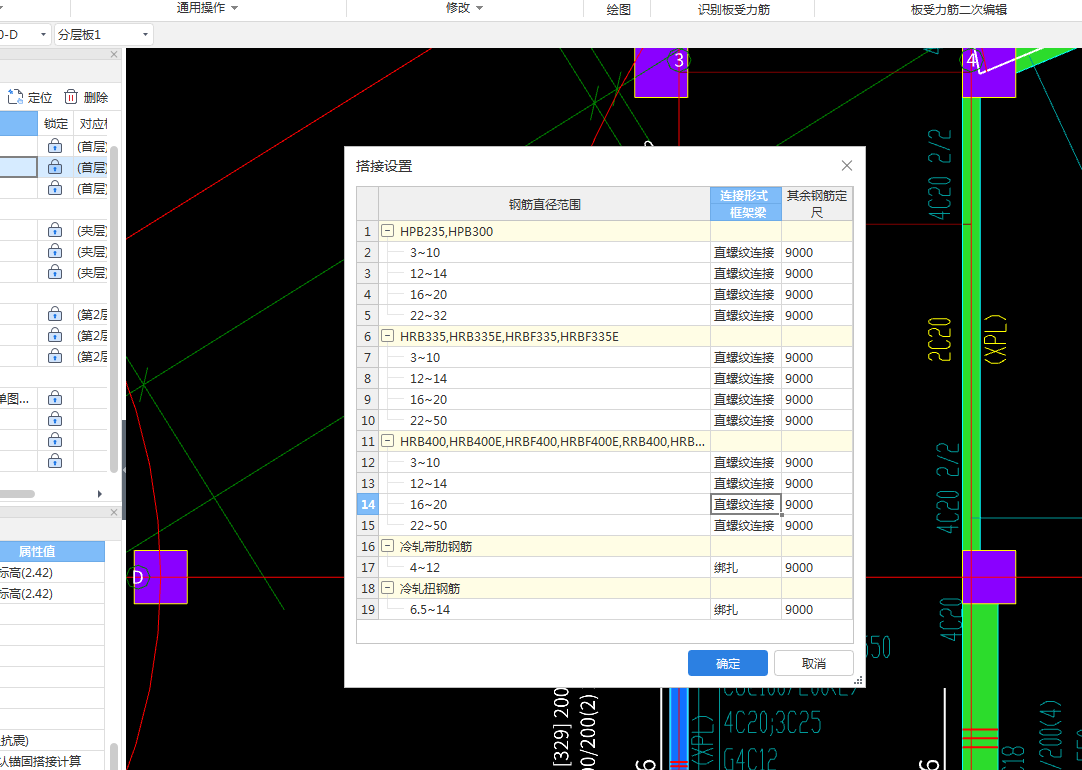Collapse the HRB400 rebar group

point(387,441)
